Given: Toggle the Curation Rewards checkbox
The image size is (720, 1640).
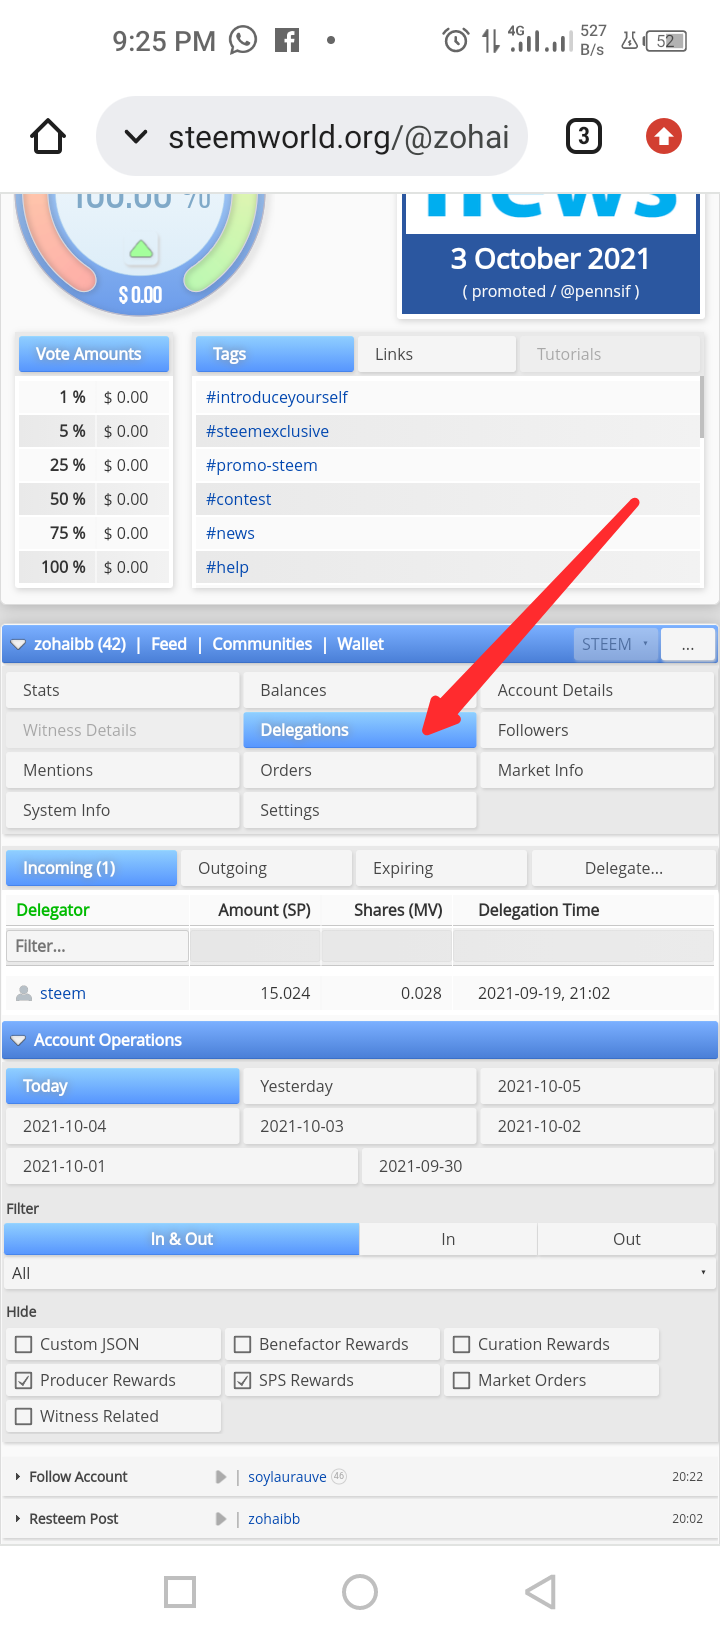Looking at the screenshot, I should click(462, 1344).
